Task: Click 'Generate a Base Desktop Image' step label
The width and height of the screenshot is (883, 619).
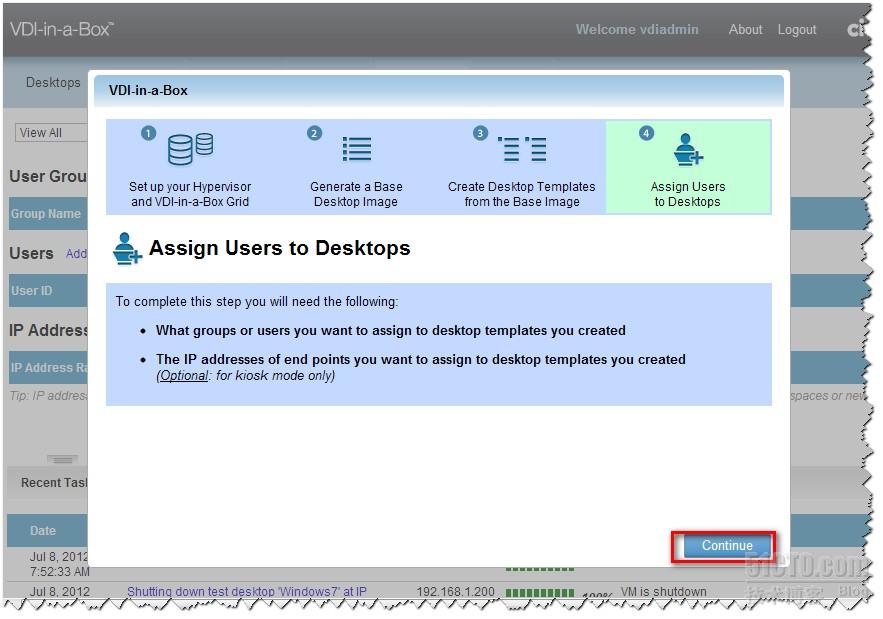Action: 356,194
